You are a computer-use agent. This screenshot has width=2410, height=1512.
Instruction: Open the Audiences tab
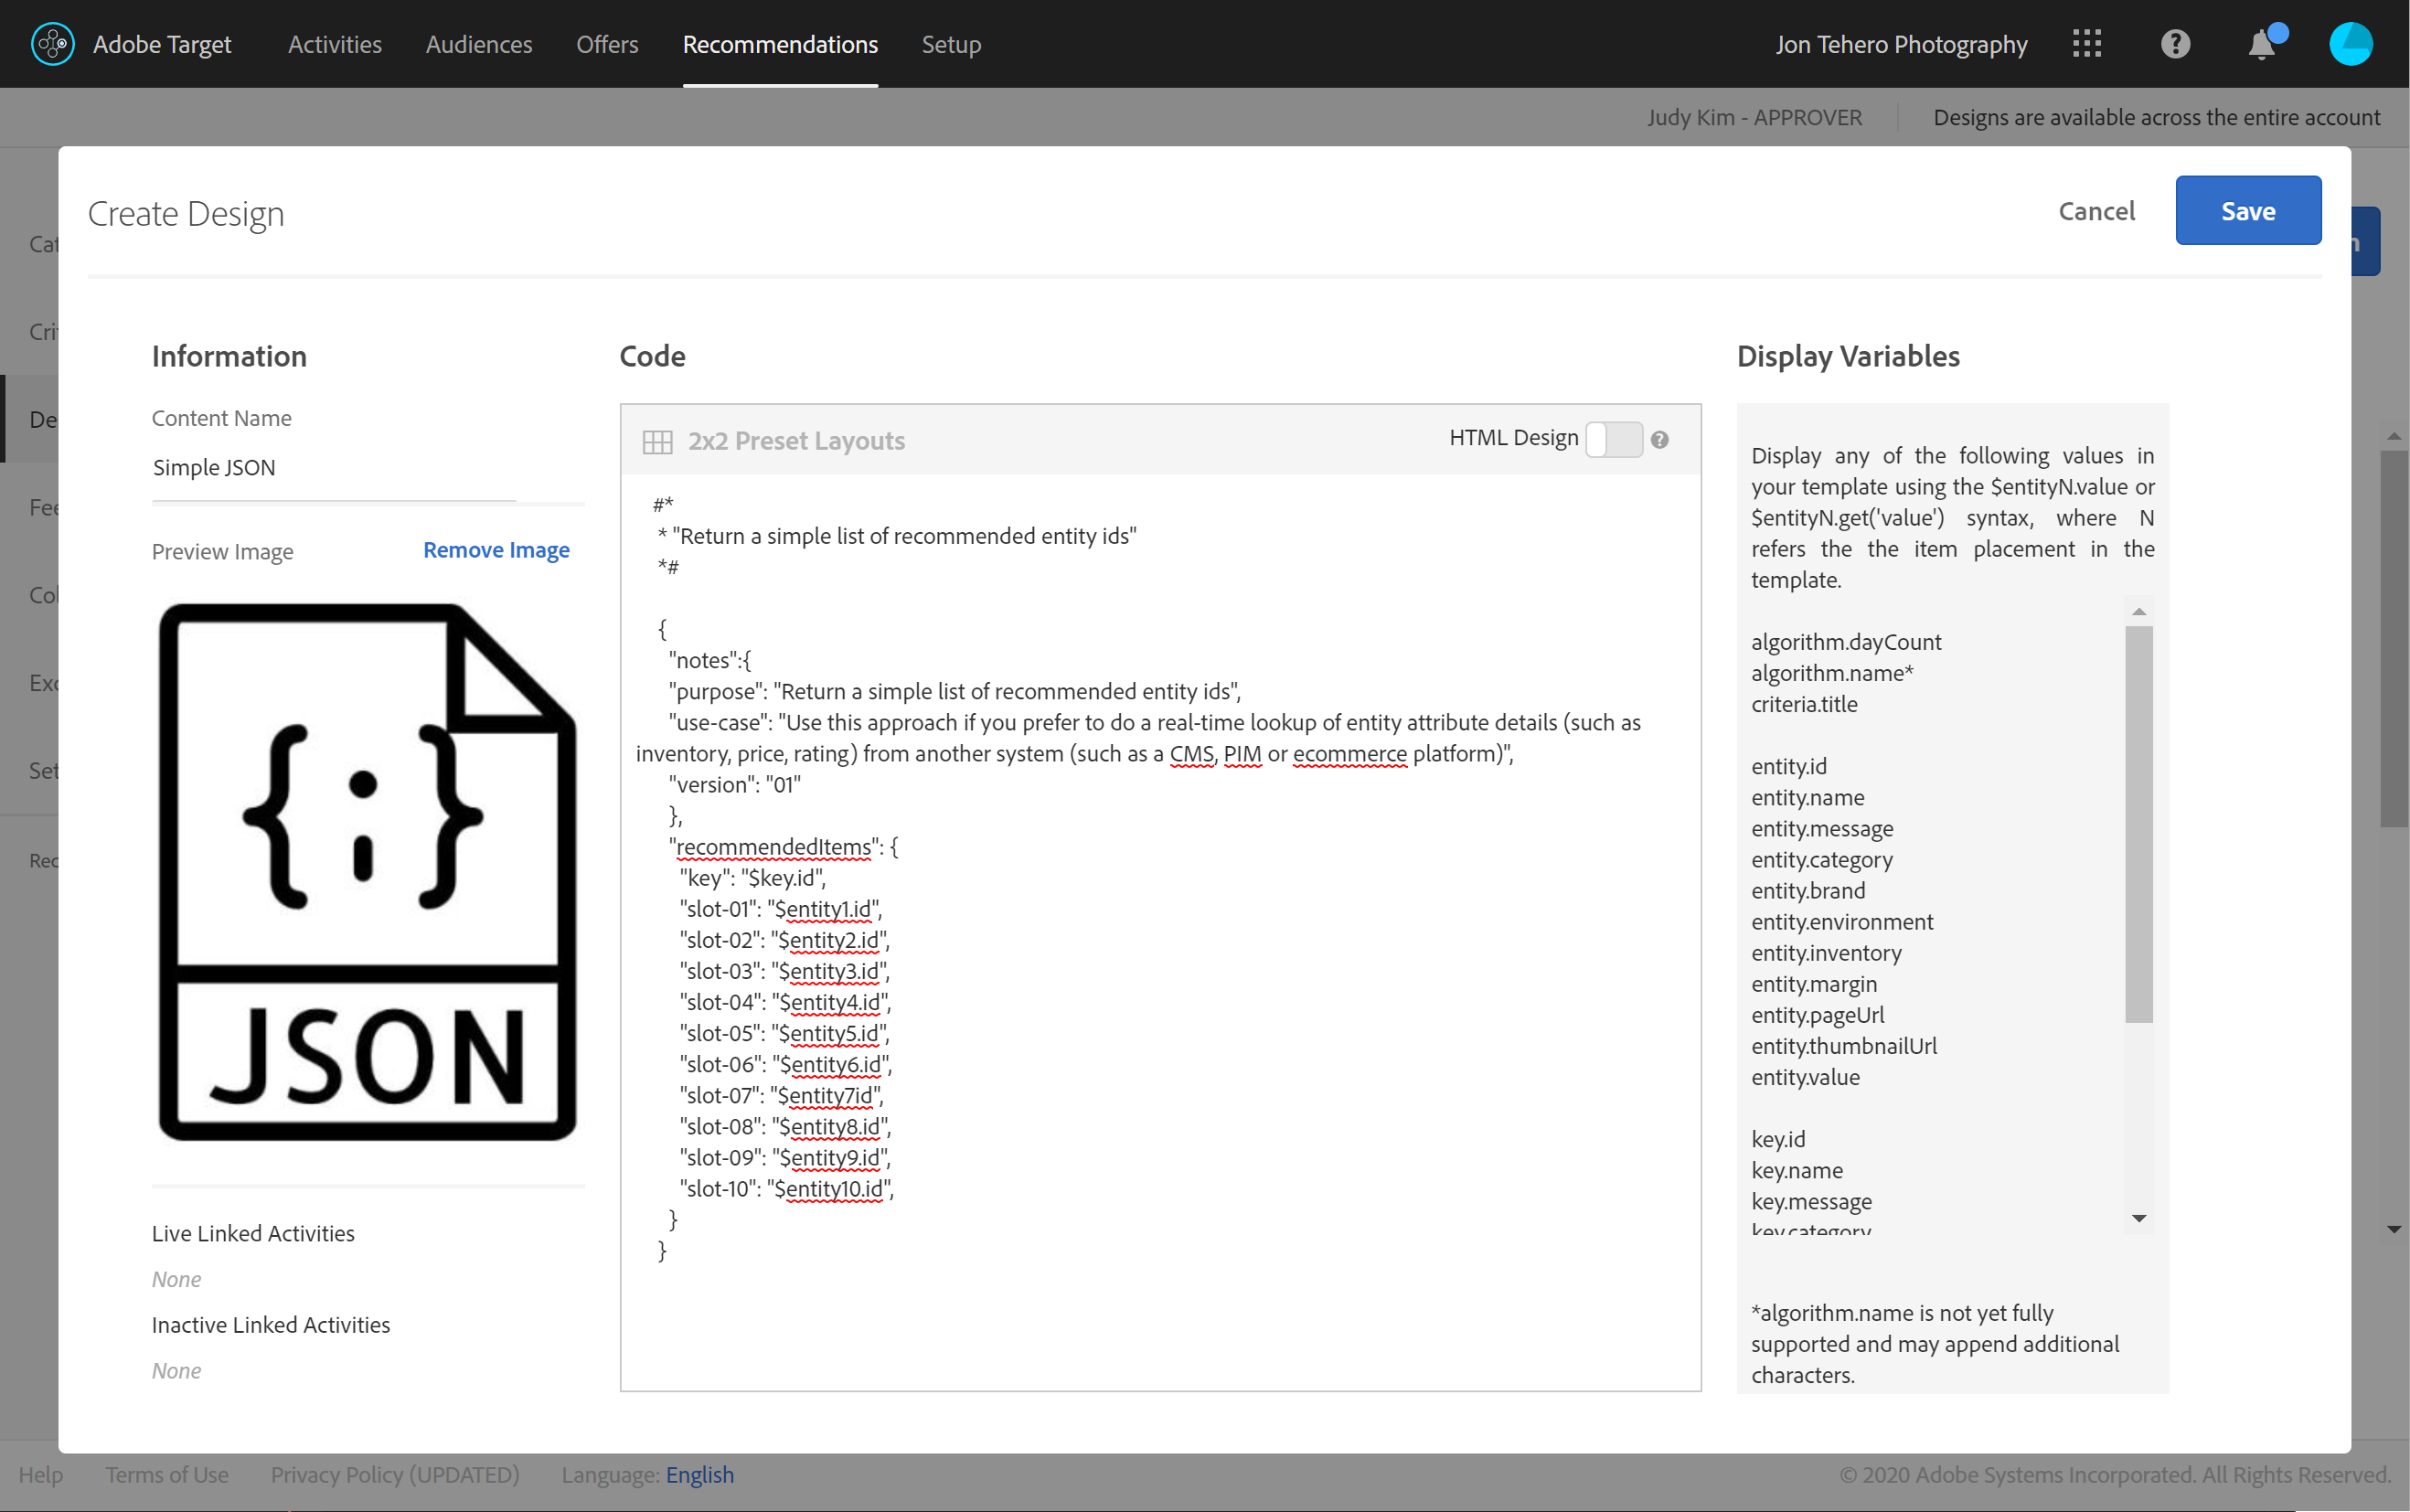pos(479,44)
